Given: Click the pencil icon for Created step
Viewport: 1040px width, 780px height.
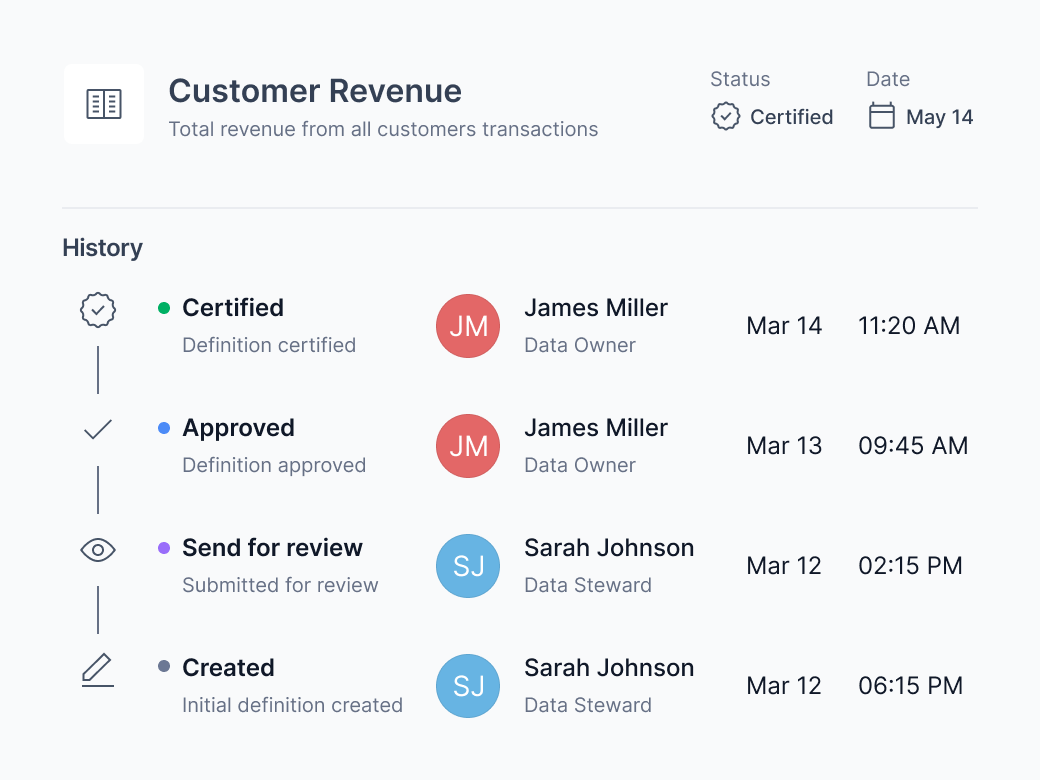Looking at the screenshot, I should click(x=98, y=670).
